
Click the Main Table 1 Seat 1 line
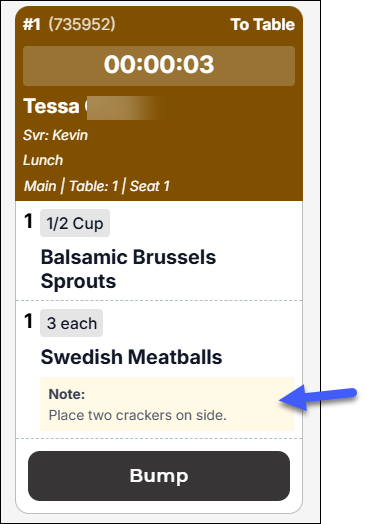(97, 186)
